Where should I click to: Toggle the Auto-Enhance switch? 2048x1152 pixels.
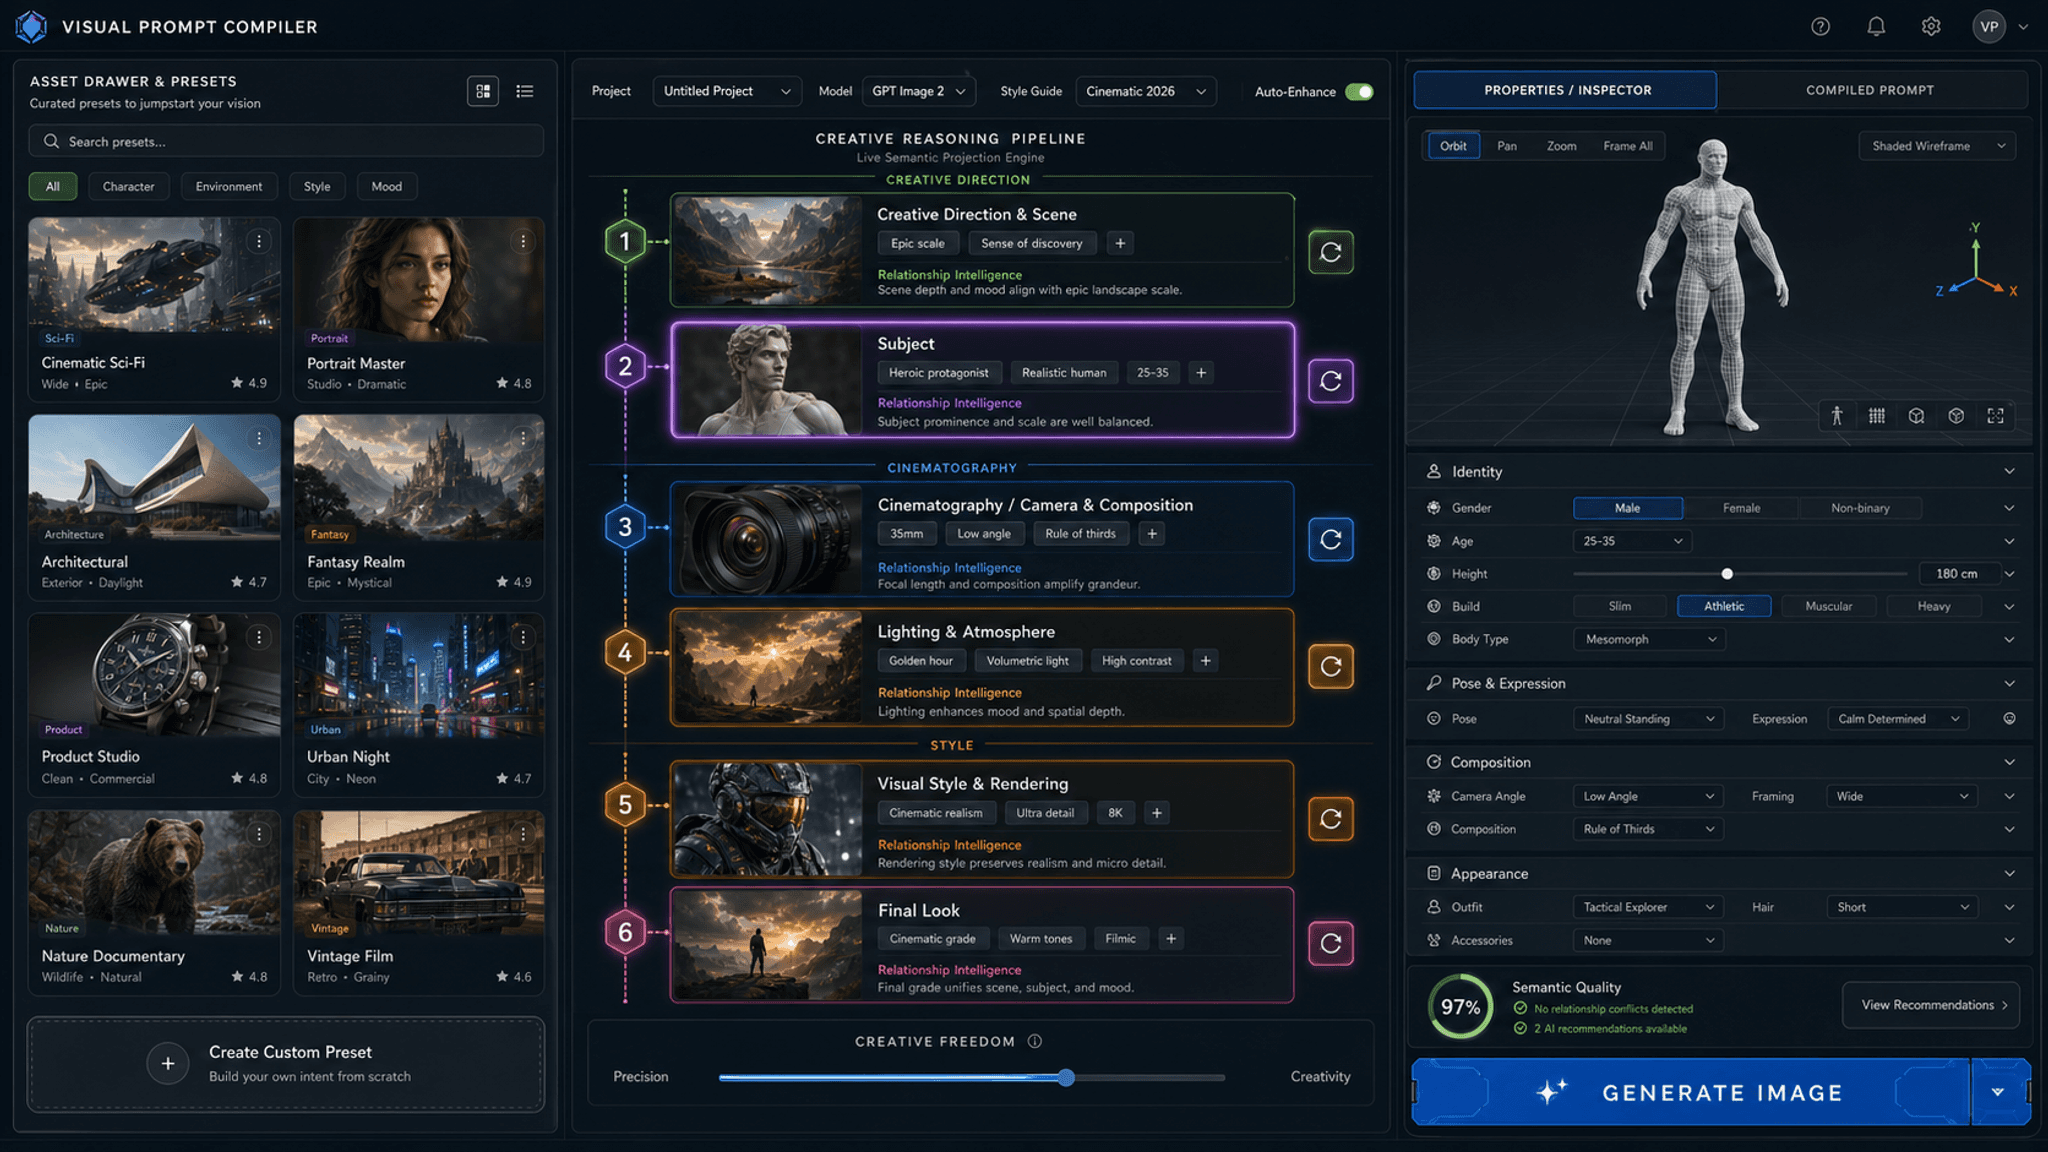[1359, 92]
